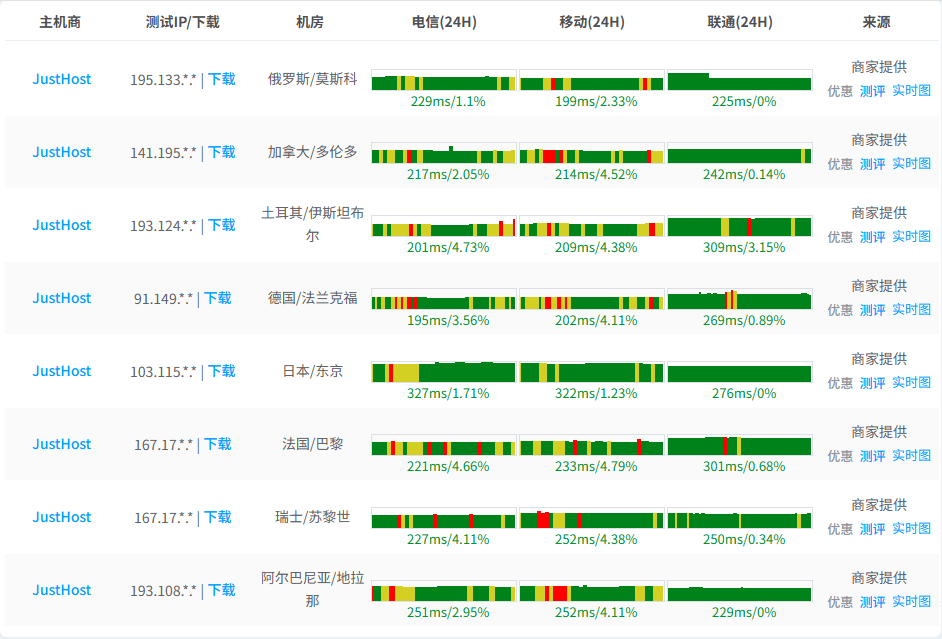This screenshot has width=942, height=639.
Task: Open JustHost link in Albania/Tirana row
Action: 61,590
